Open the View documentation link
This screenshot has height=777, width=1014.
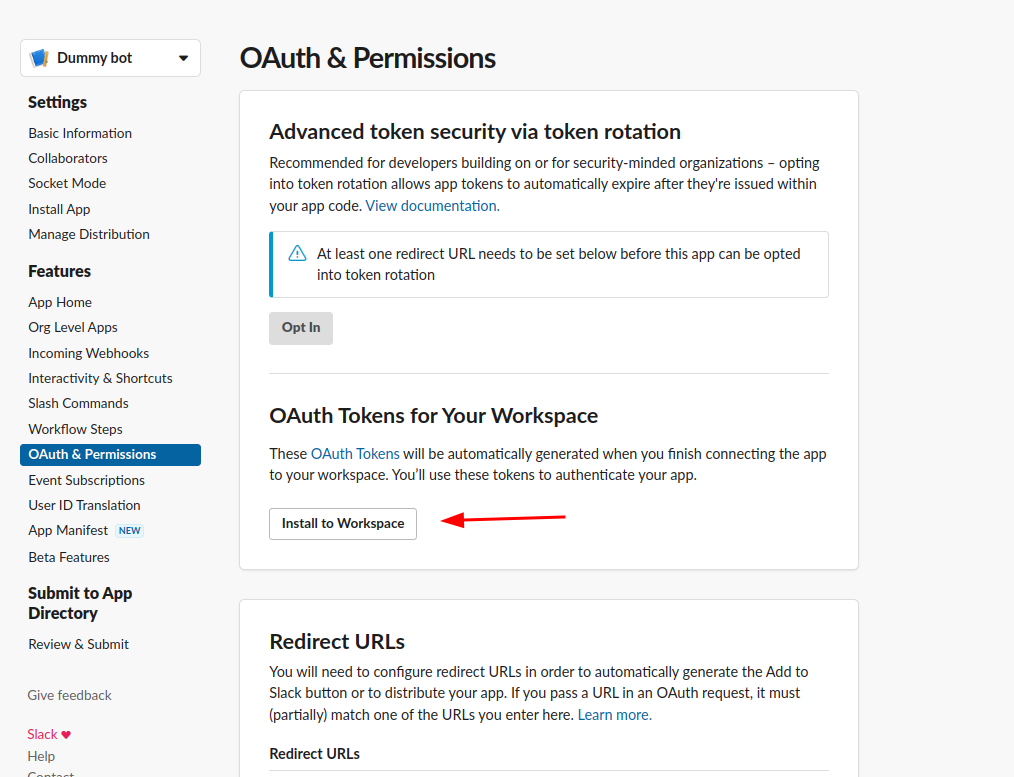(x=432, y=206)
